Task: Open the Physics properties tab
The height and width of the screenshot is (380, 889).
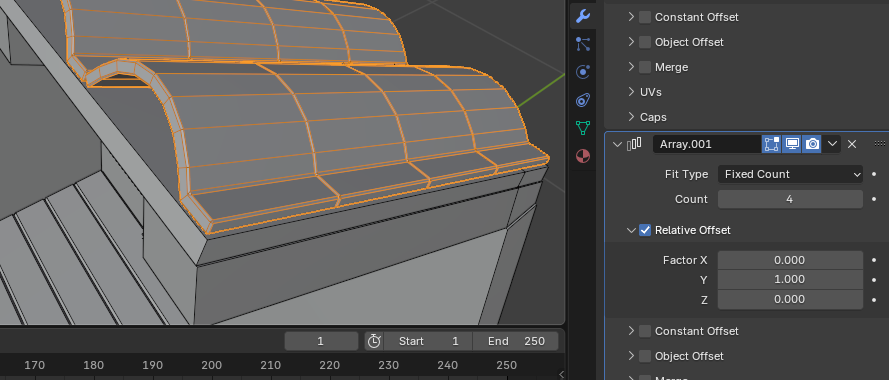Action: tap(583, 72)
